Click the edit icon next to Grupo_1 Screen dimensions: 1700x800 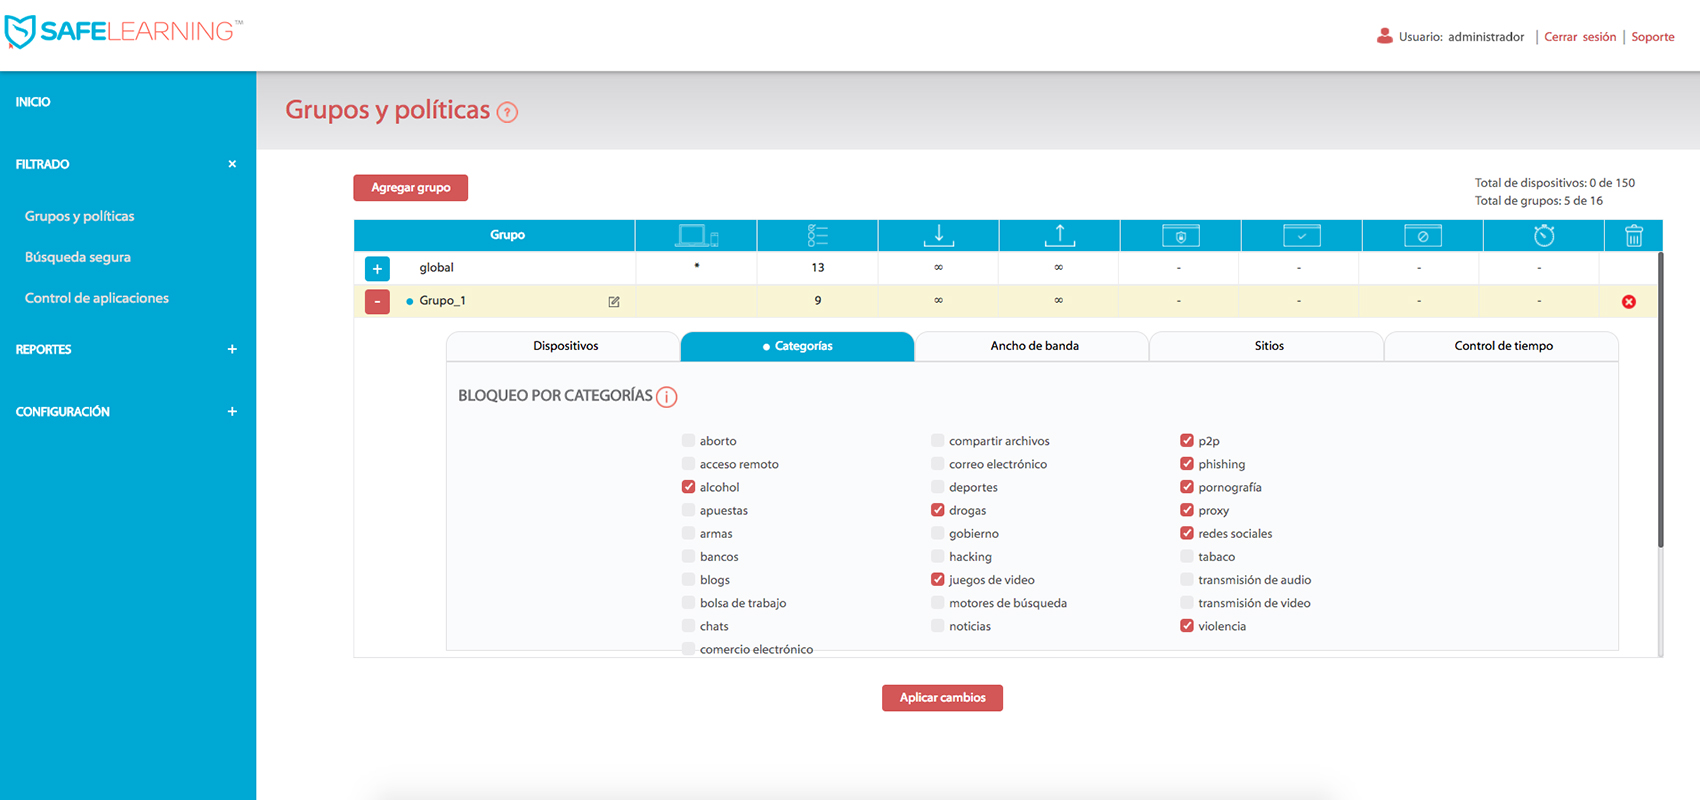tap(614, 301)
